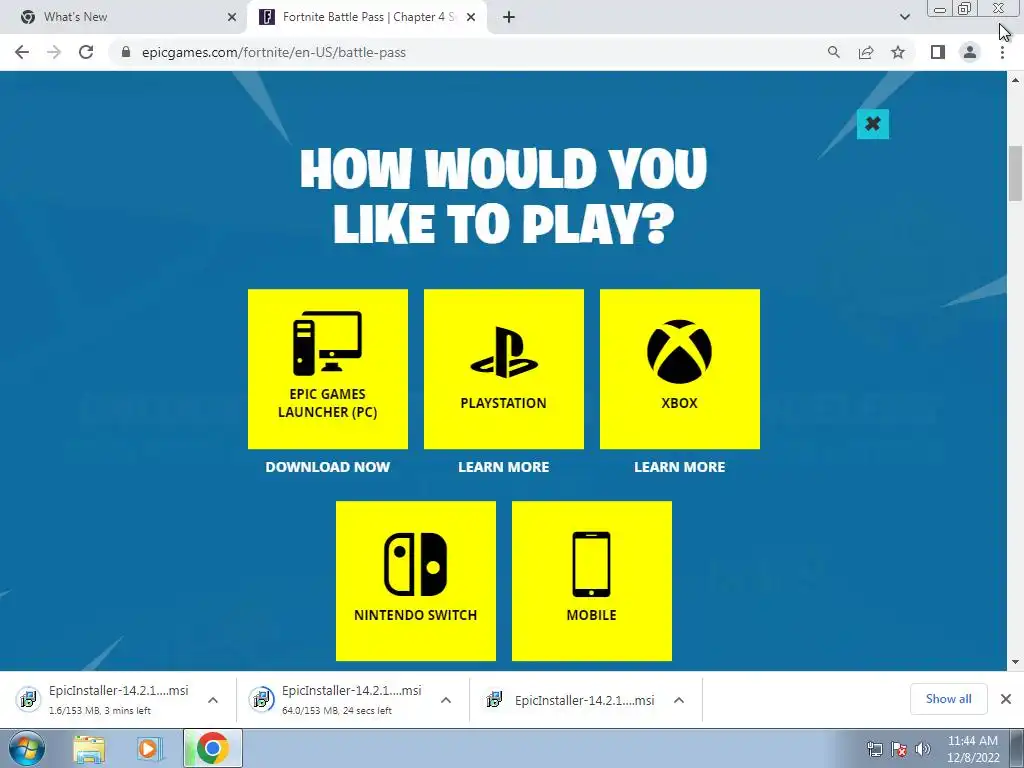Switch to the What's New tab
Screen dimensions: 1024x768
[x=124, y=17]
